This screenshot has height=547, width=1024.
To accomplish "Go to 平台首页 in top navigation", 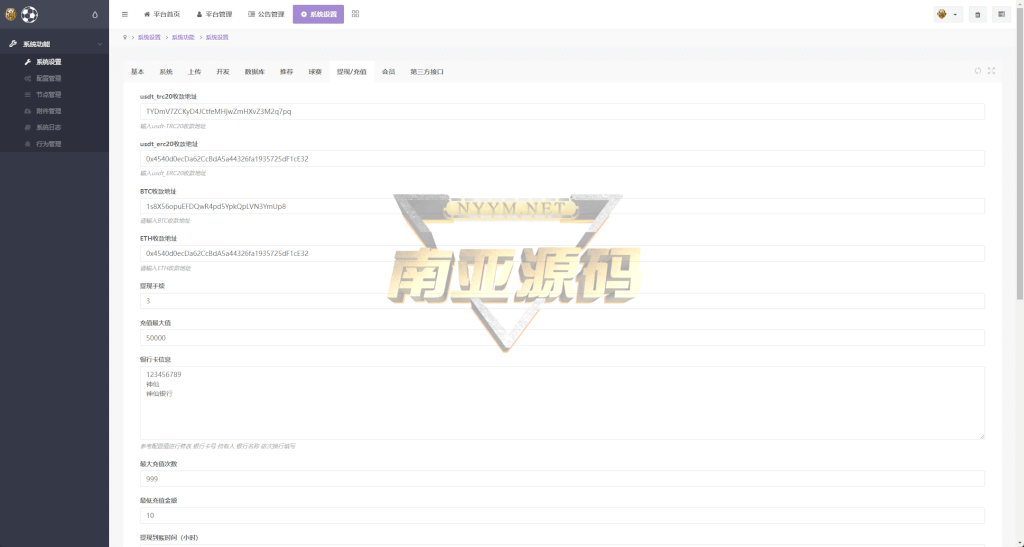I will 162,15.
